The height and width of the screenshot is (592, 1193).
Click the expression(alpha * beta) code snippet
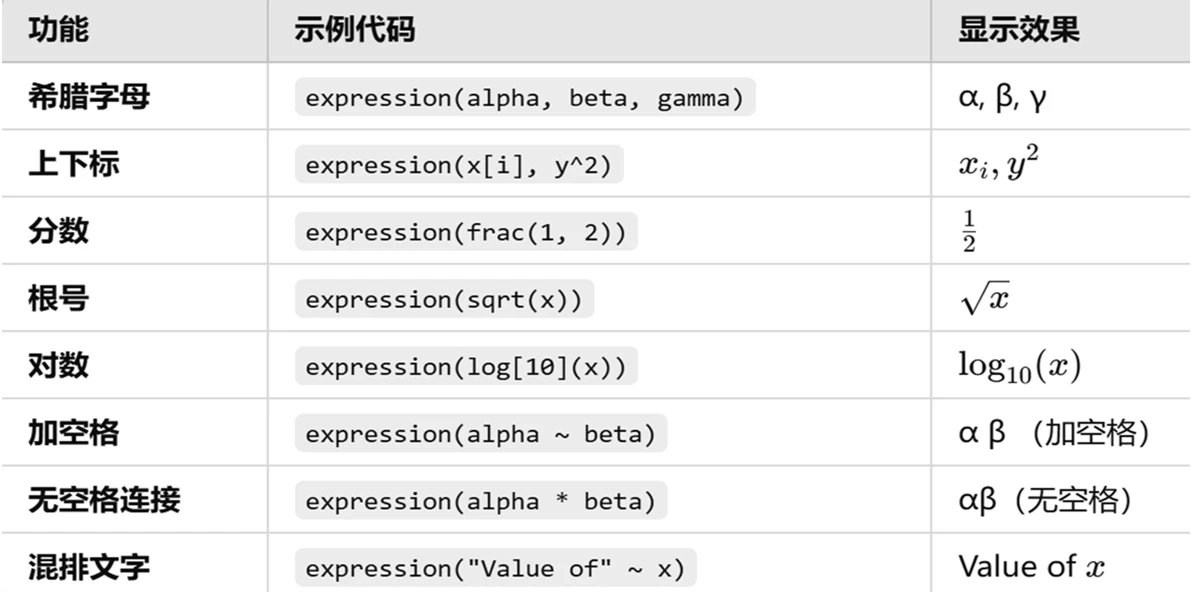tap(480, 501)
